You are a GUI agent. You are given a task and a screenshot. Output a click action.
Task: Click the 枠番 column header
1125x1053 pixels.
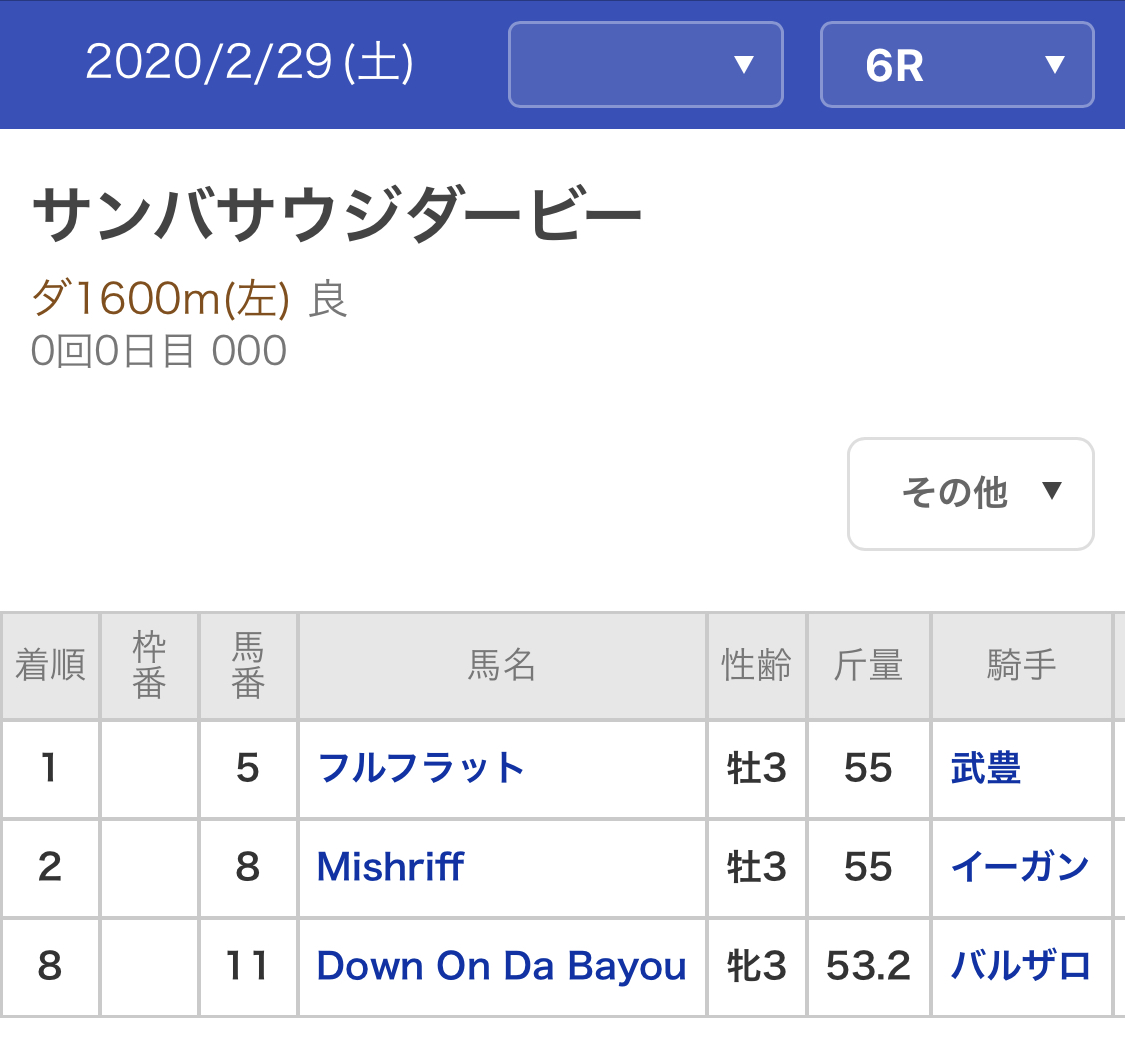149,666
